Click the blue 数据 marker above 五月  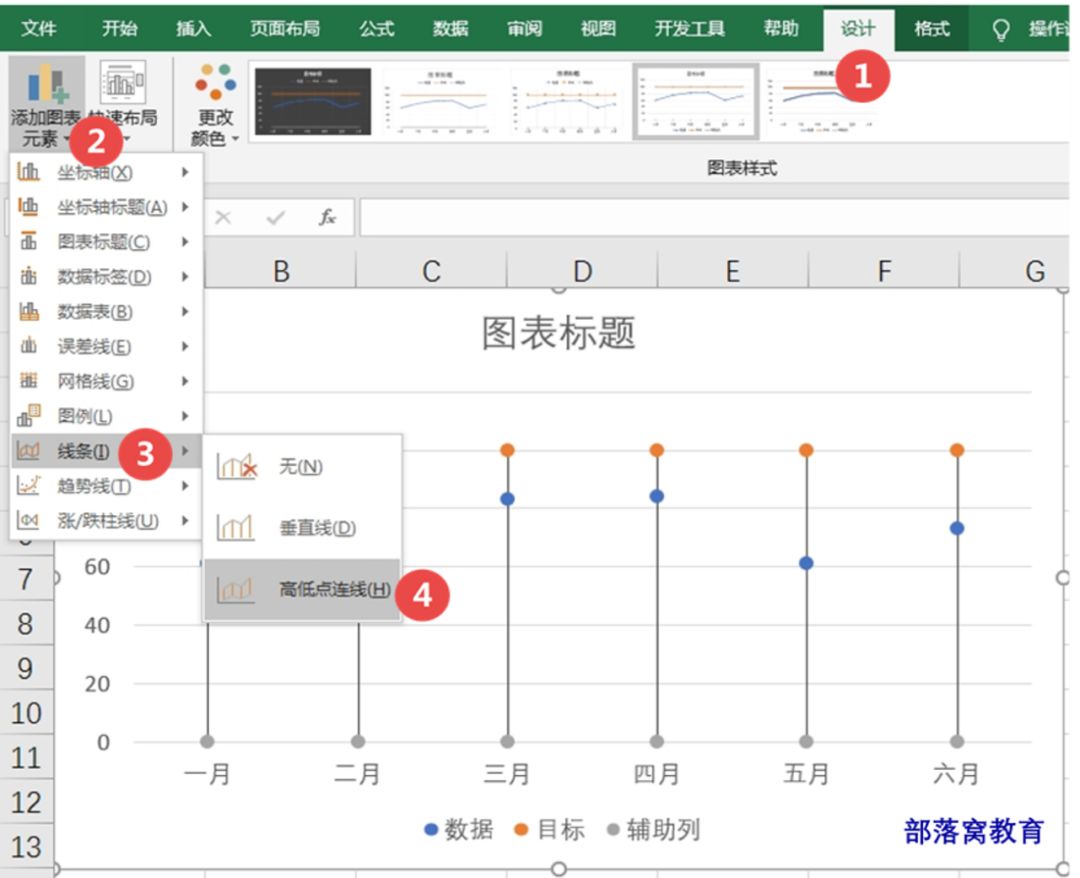click(x=806, y=563)
